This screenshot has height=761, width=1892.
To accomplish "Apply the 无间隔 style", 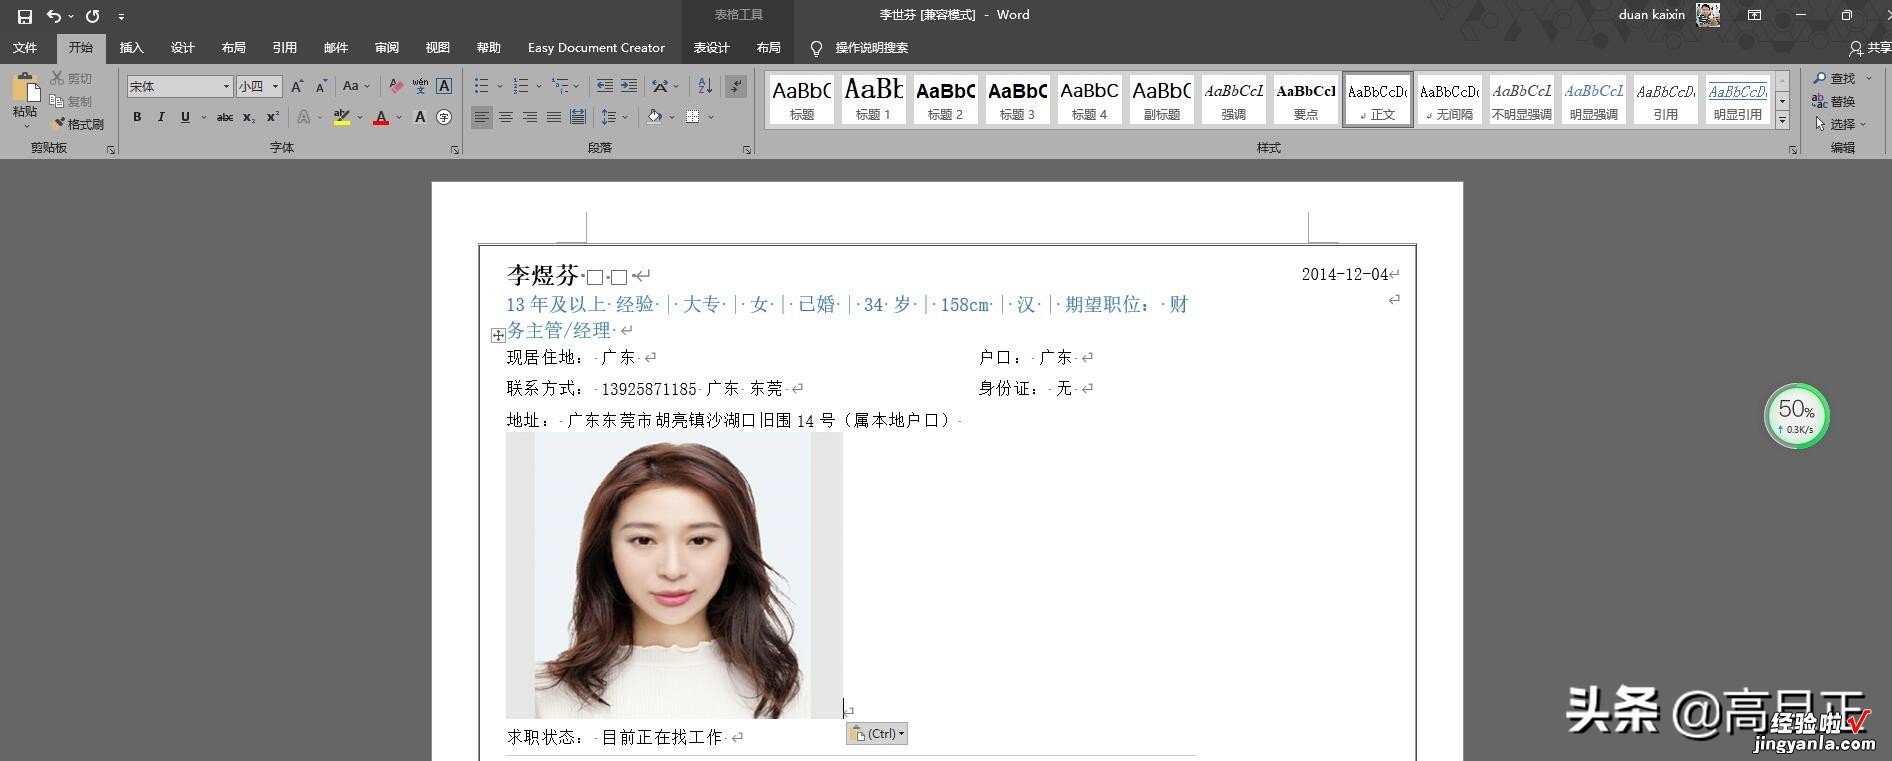I will [1449, 99].
